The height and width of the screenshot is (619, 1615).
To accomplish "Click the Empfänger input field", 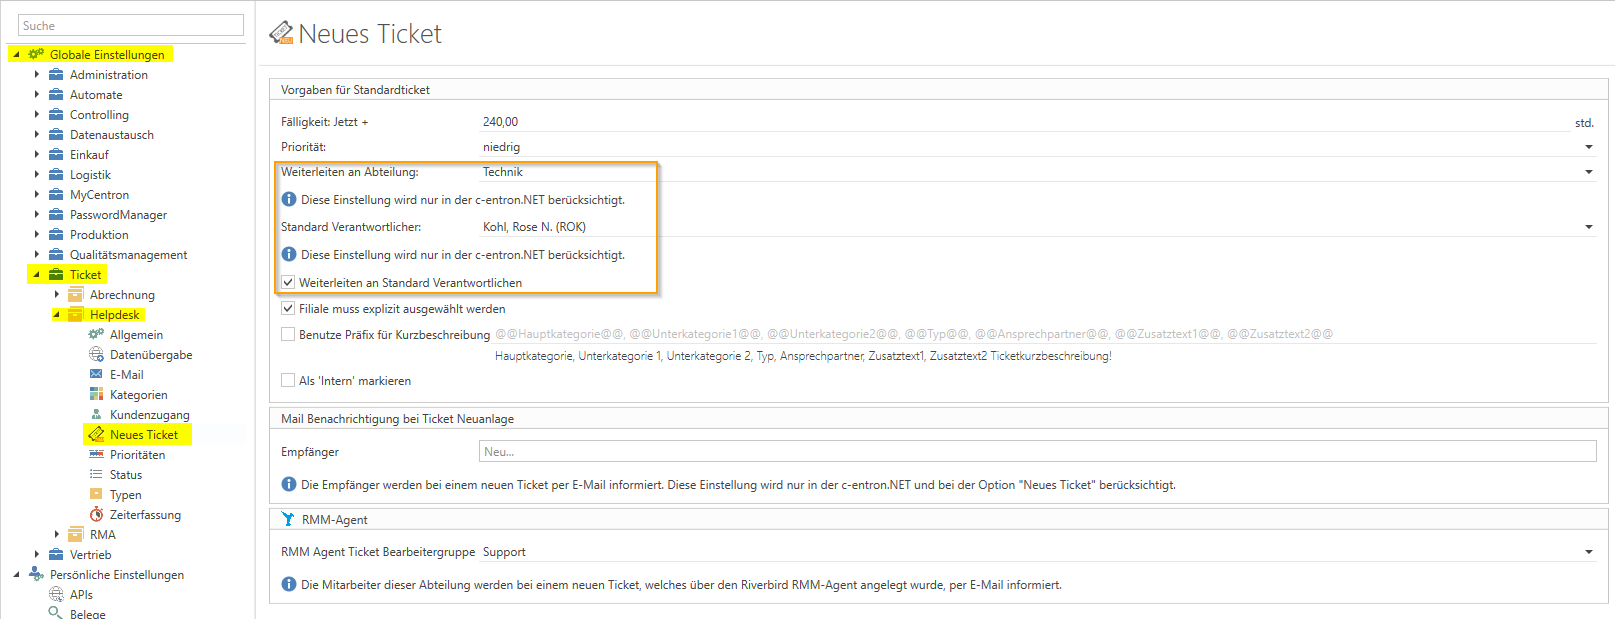I will [x=1037, y=452].
